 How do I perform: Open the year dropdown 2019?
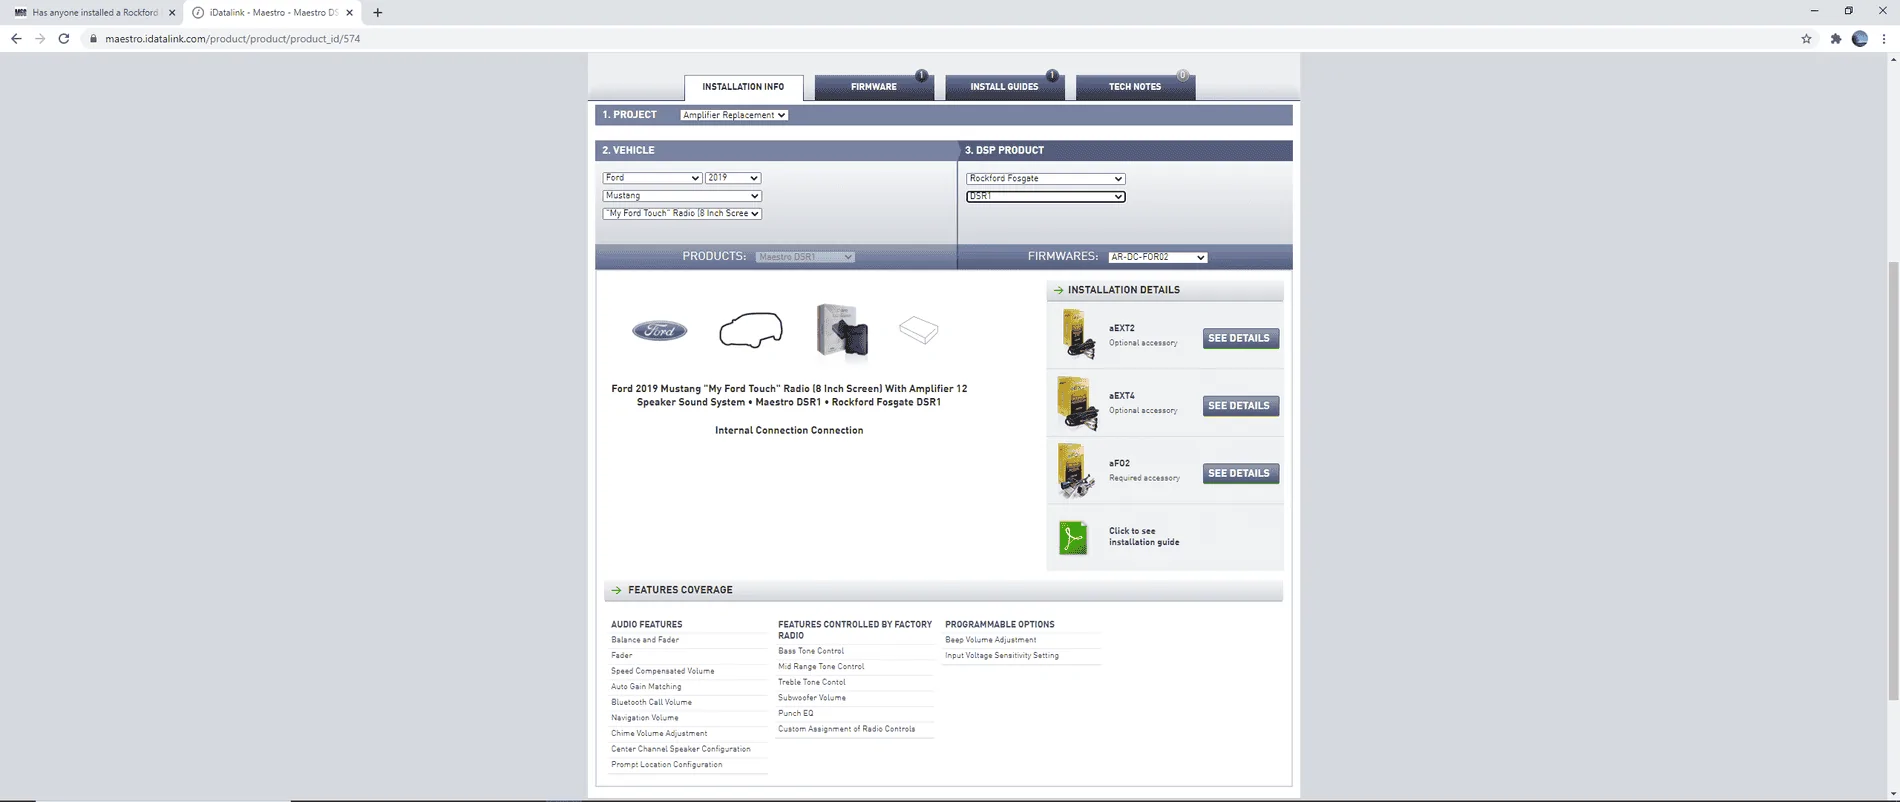click(732, 178)
